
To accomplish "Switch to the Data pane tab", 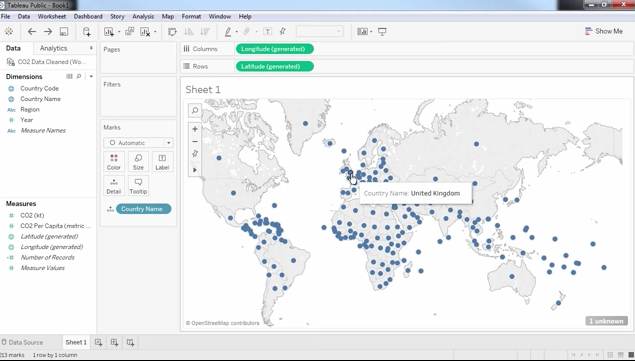I will click(13, 48).
